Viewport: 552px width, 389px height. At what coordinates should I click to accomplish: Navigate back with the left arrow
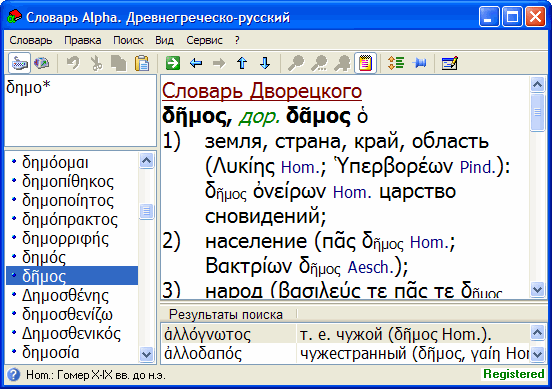(x=196, y=63)
